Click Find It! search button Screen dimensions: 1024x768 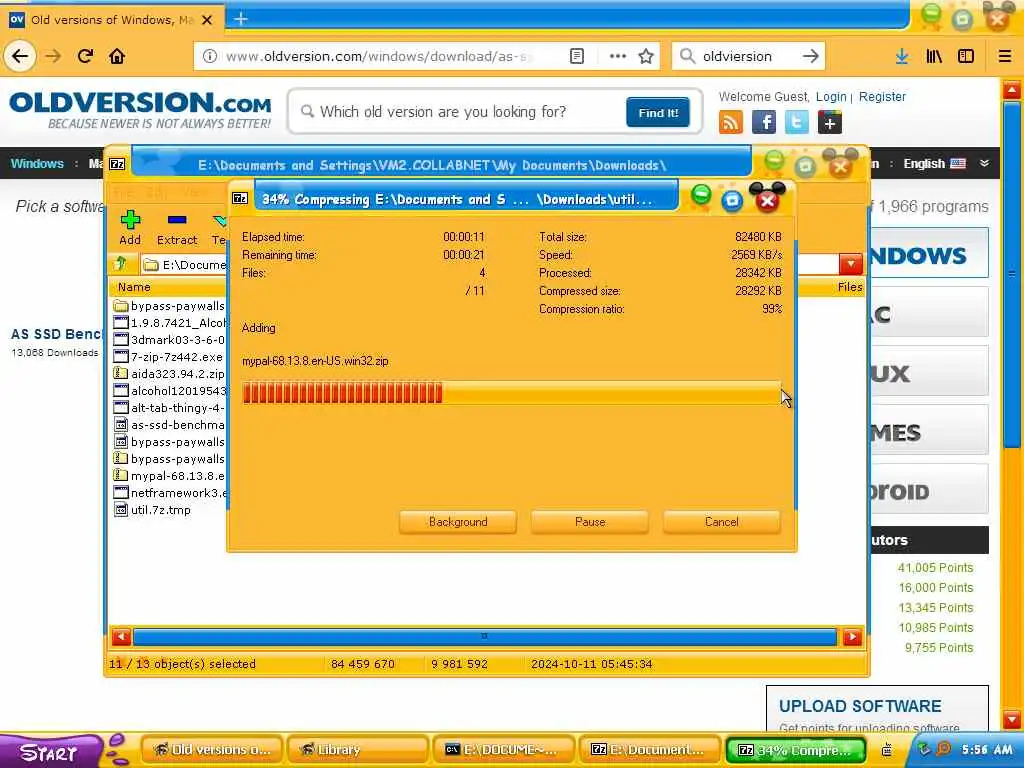(x=658, y=112)
